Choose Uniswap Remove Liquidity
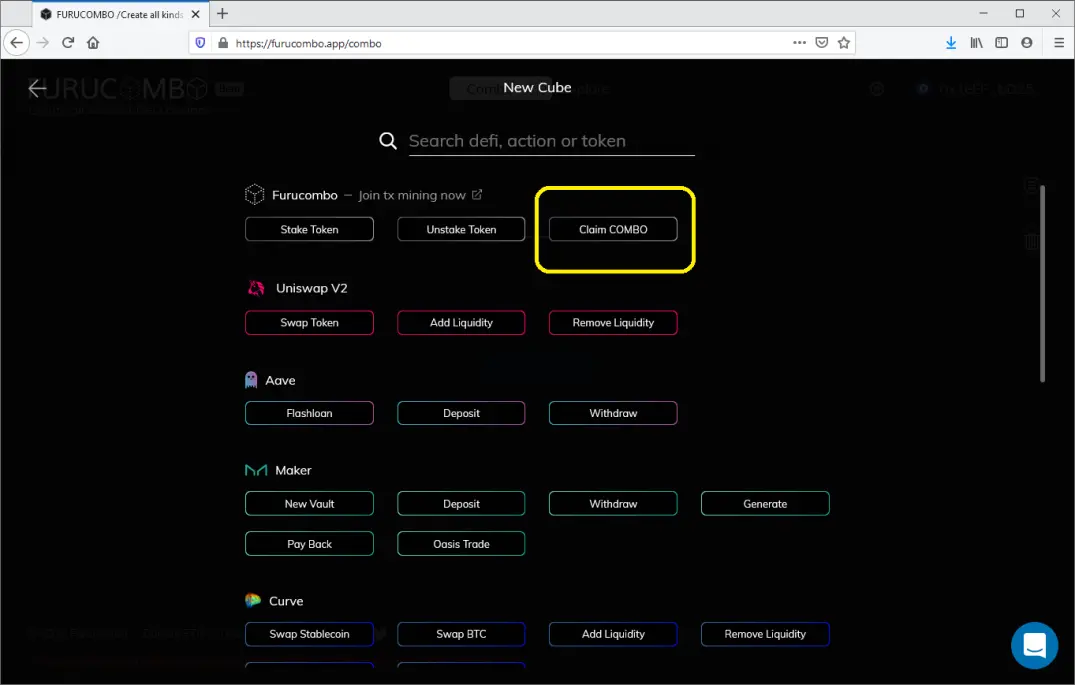The width and height of the screenshot is (1075, 685). tap(613, 322)
